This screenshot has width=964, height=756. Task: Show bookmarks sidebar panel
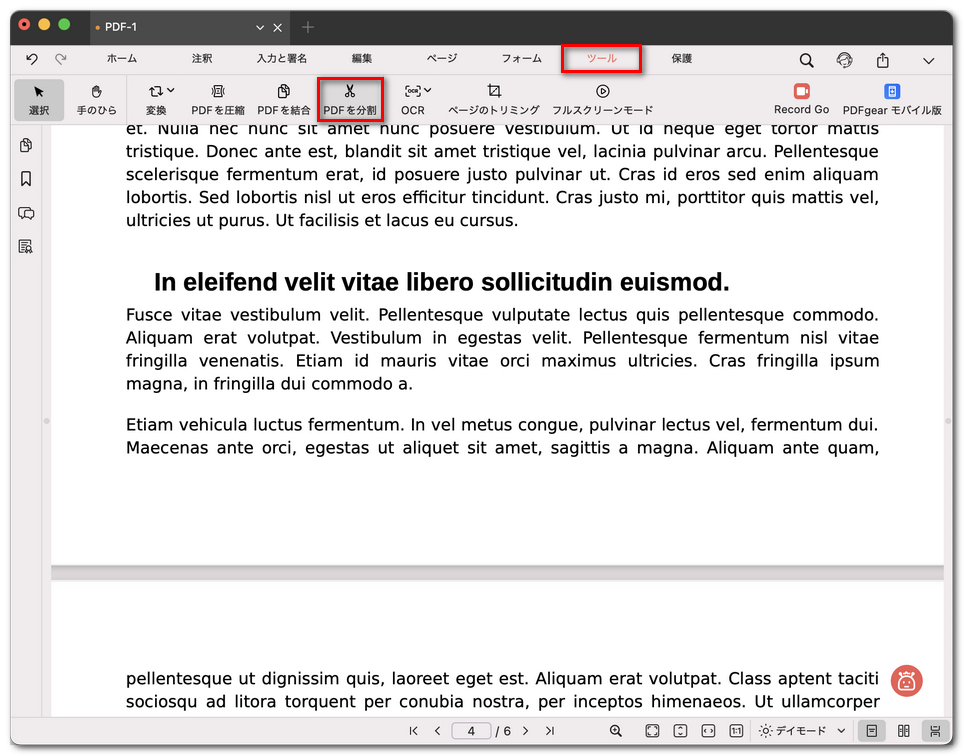pos(26,179)
